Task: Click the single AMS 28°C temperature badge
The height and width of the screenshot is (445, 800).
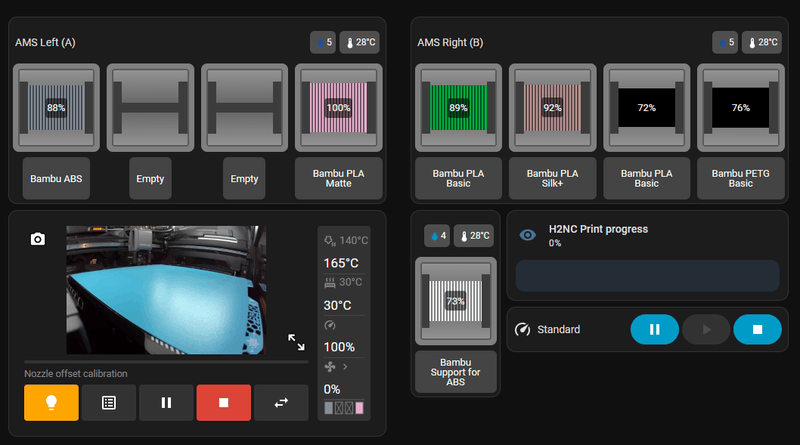Action: click(474, 236)
